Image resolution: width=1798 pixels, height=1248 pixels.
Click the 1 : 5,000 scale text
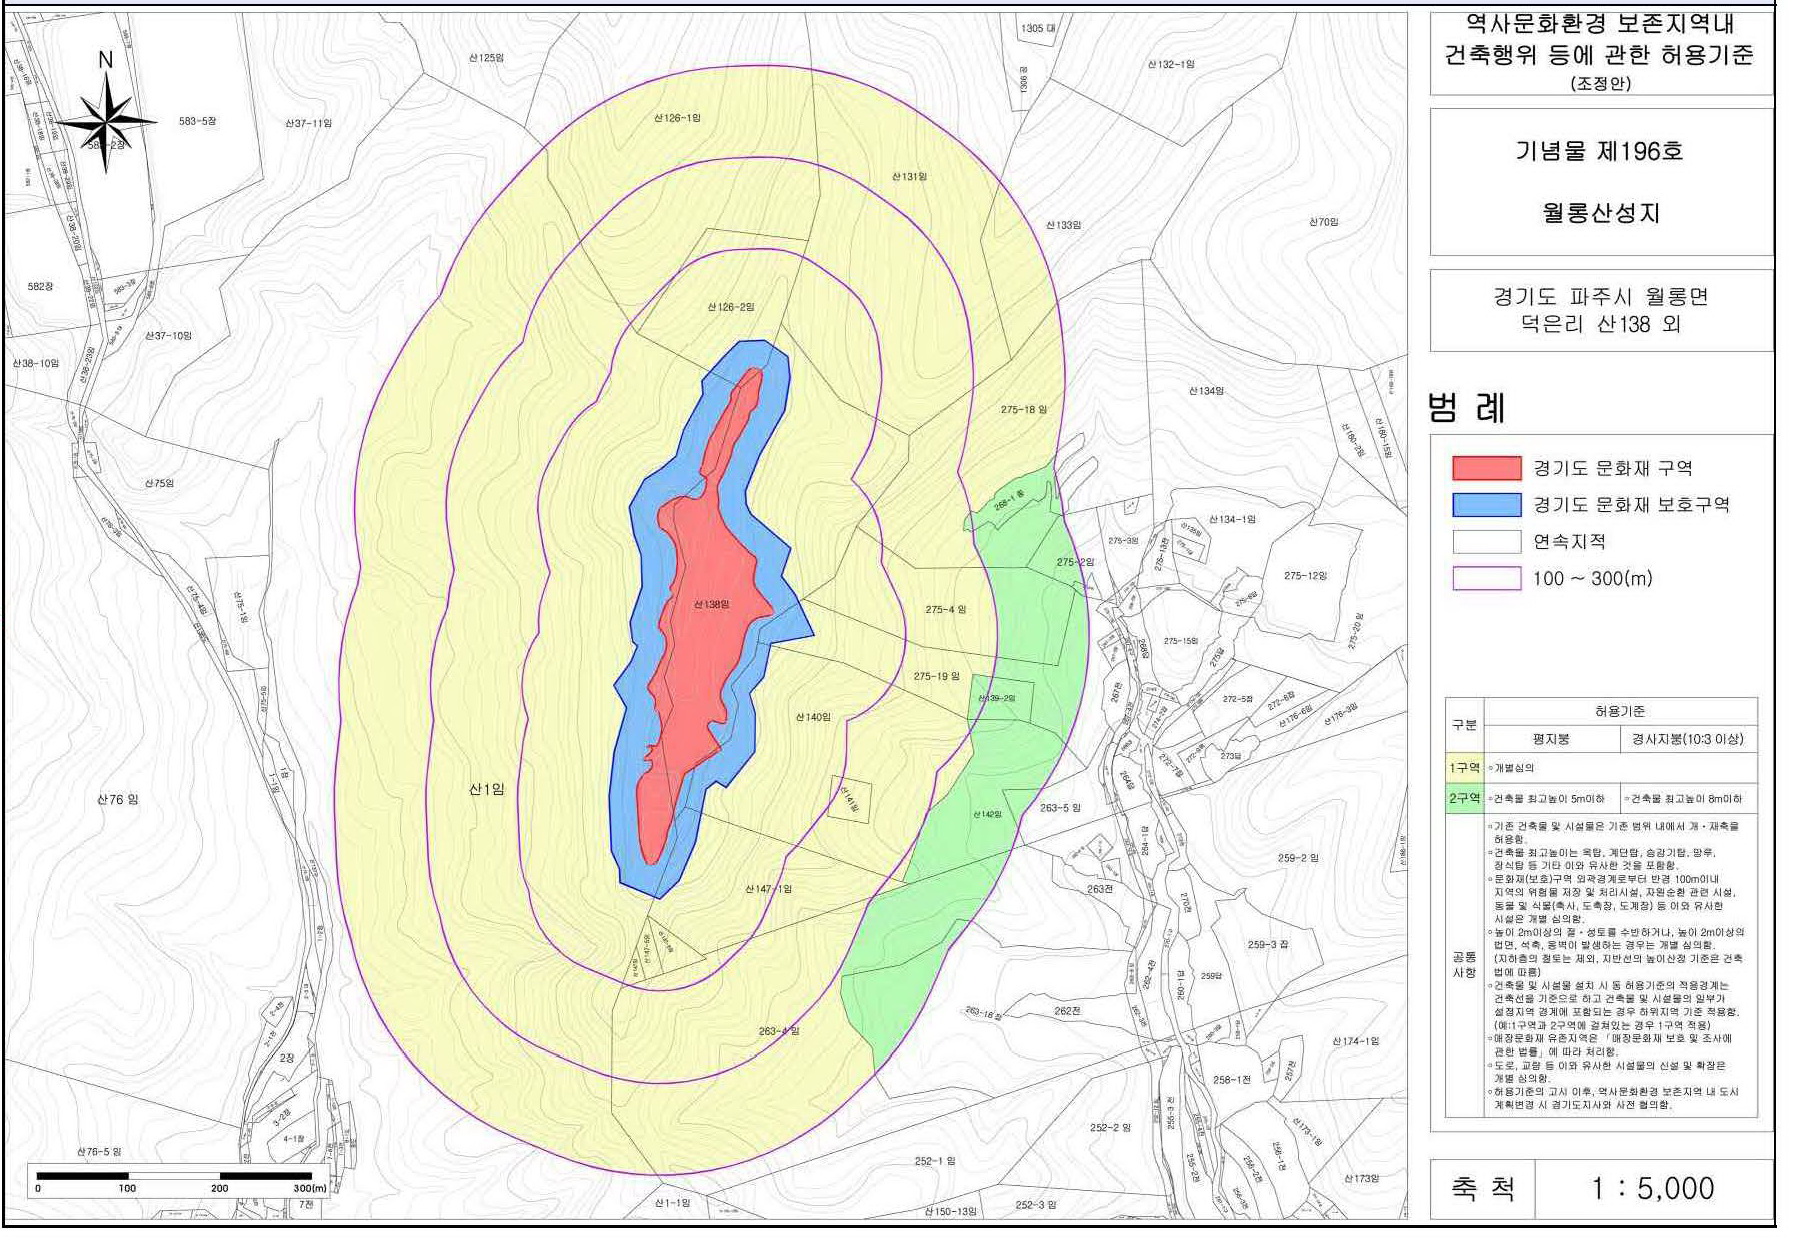click(x=1653, y=1188)
